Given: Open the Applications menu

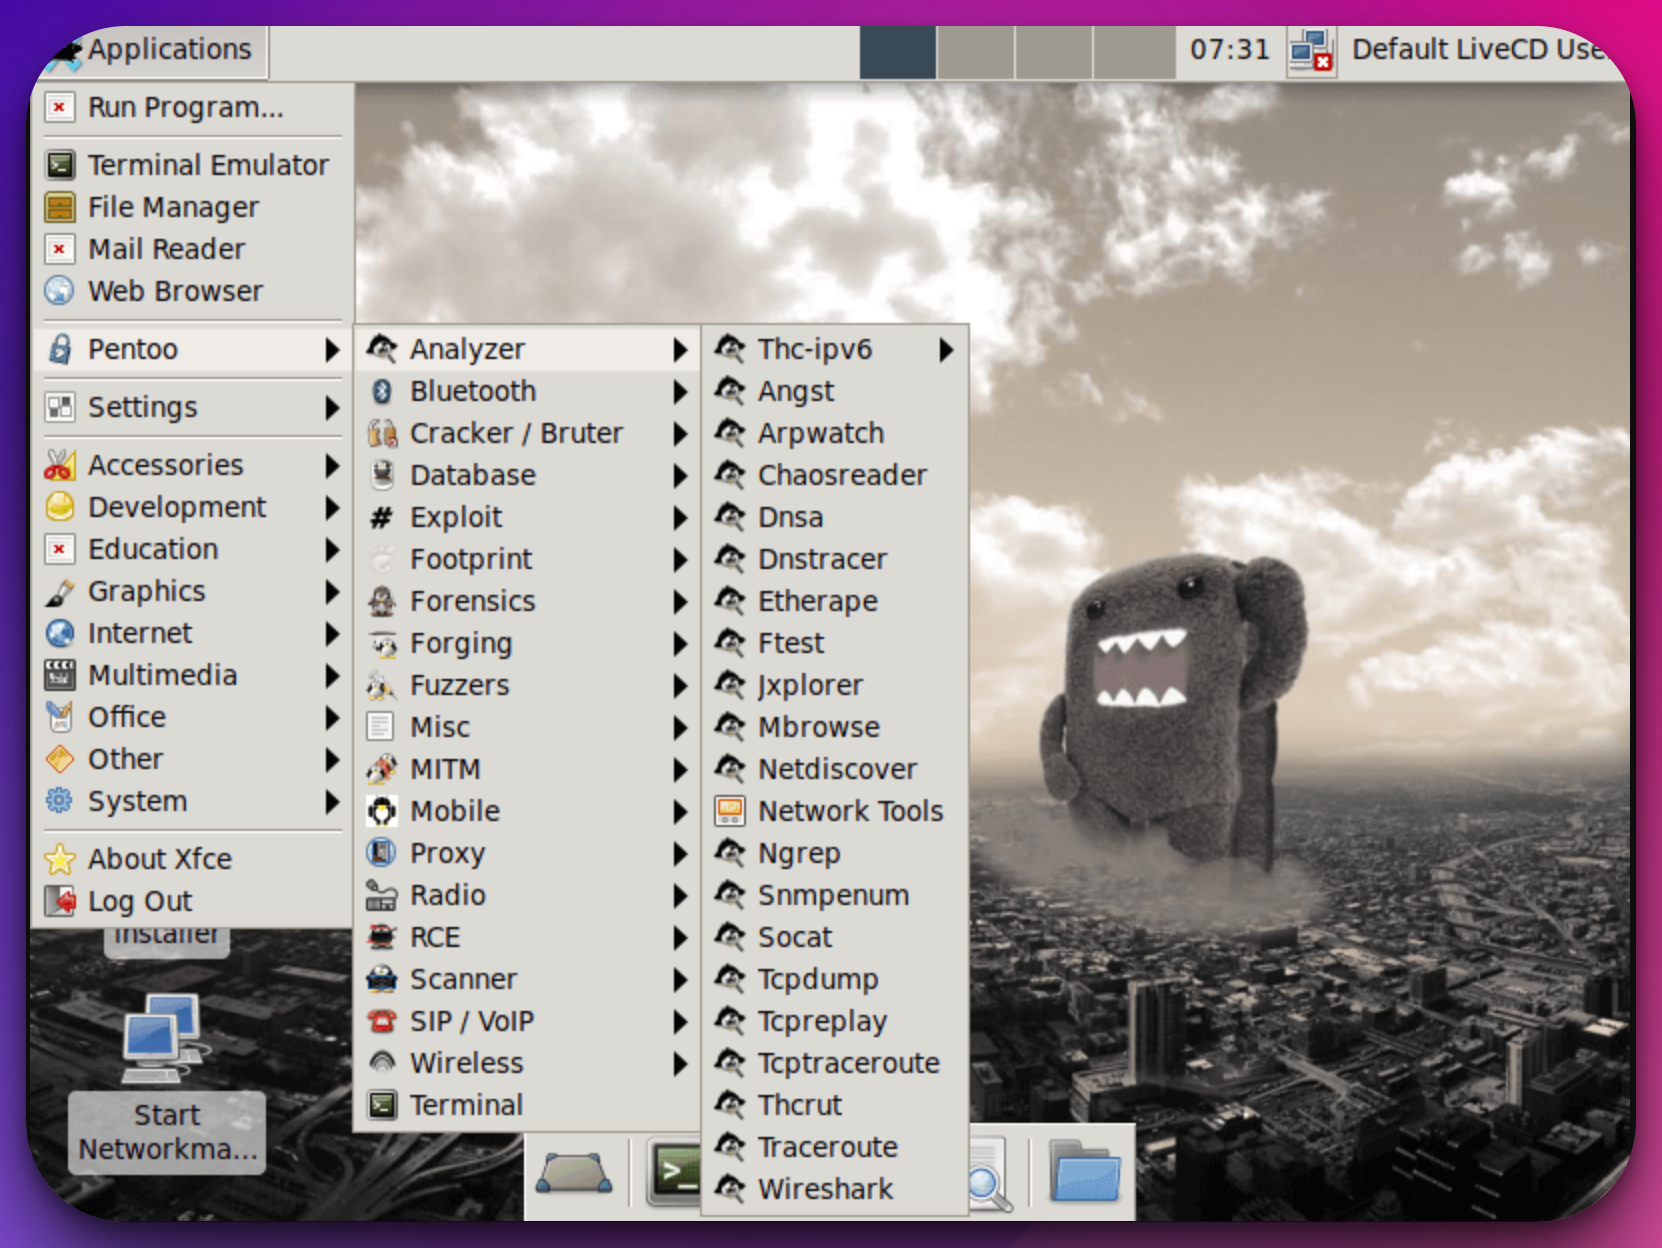Looking at the screenshot, I should (152, 49).
